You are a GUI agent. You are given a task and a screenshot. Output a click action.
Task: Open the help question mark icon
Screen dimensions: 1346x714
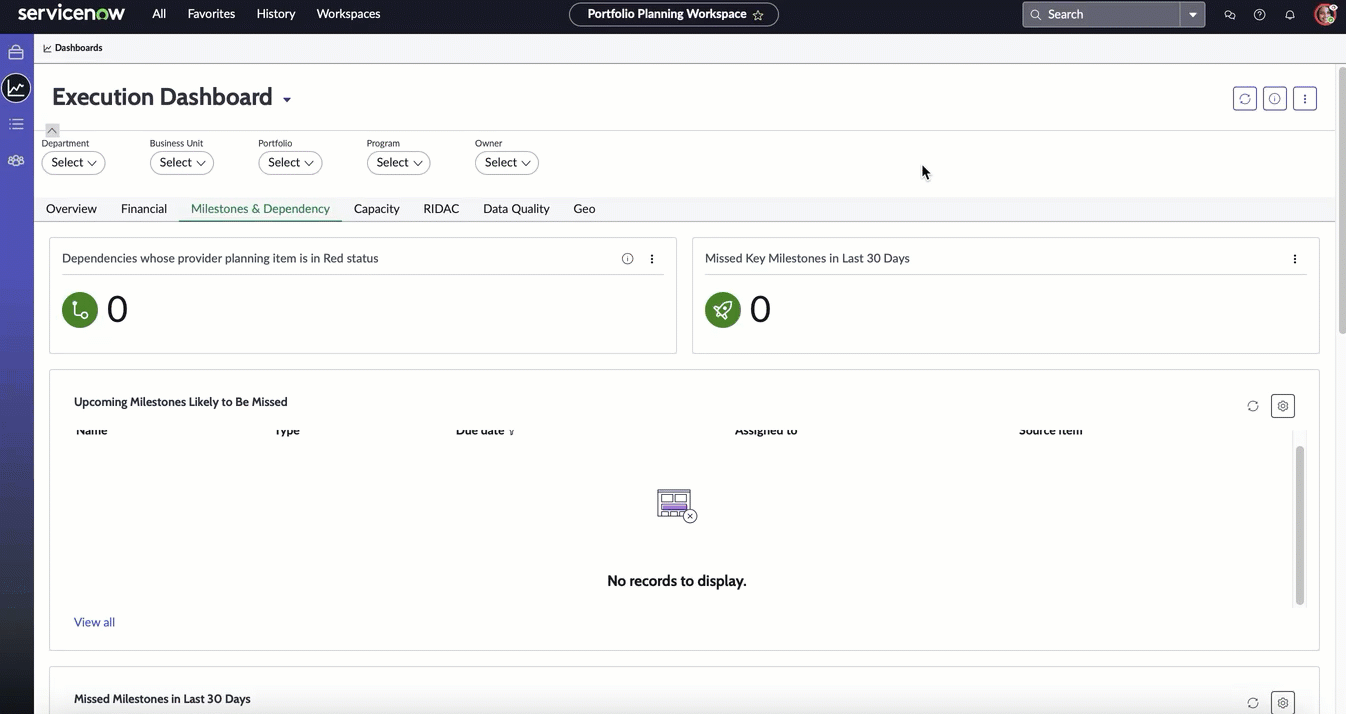[1260, 15]
